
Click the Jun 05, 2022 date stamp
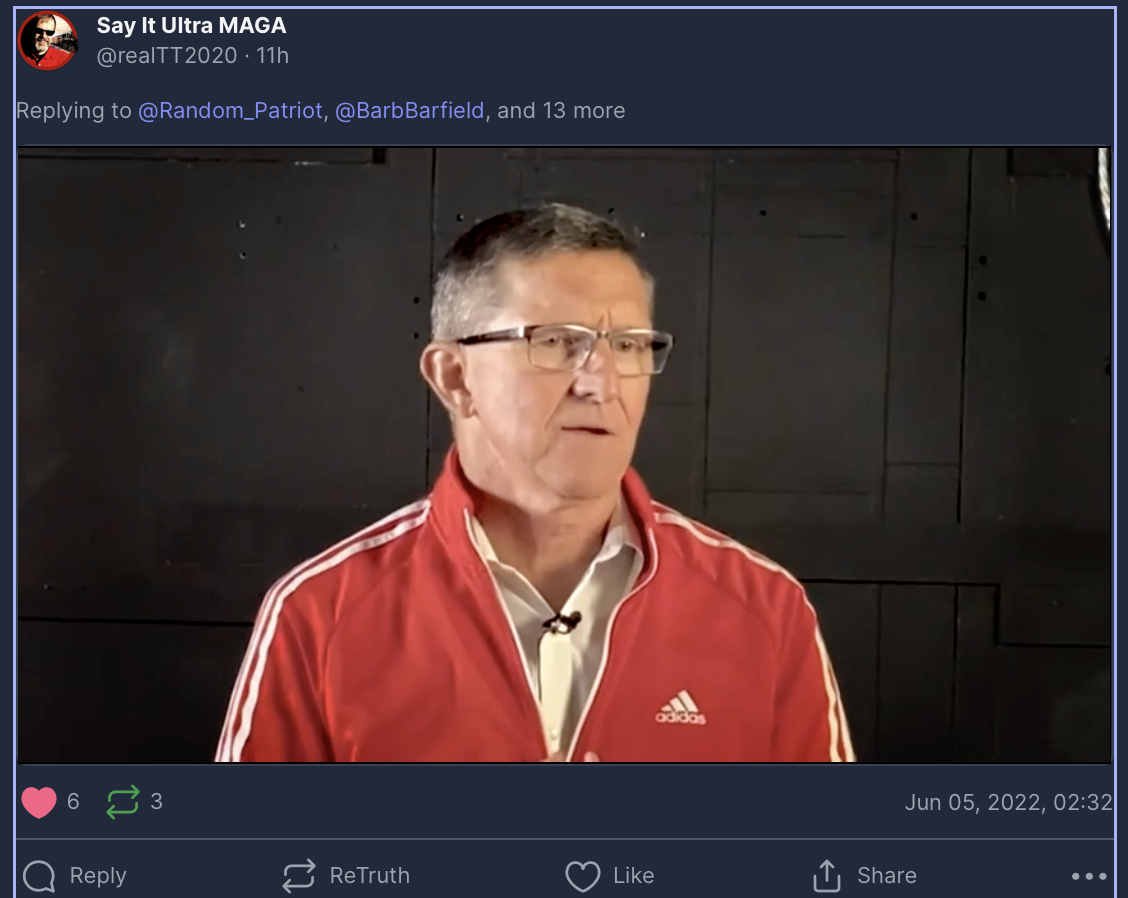[x=1009, y=802]
